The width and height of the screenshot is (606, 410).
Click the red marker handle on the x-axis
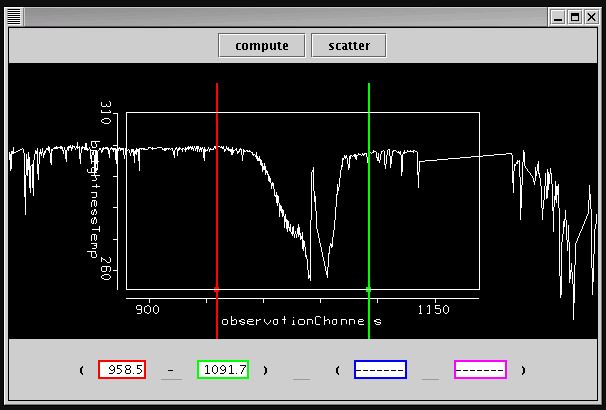[217, 290]
